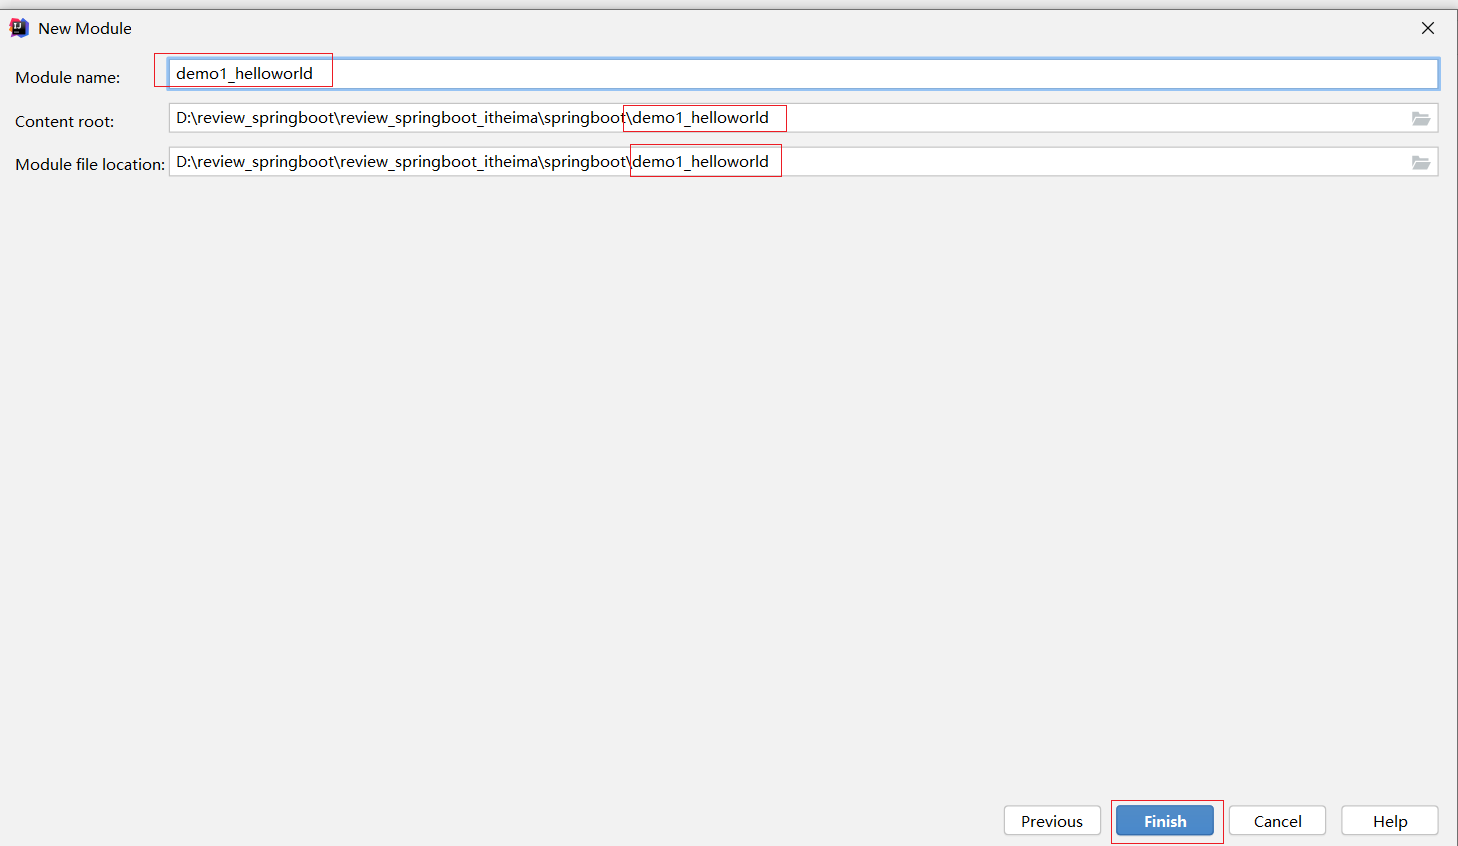Click Finish to create the module
1458x846 pixels.
[x=1164, y=821]
